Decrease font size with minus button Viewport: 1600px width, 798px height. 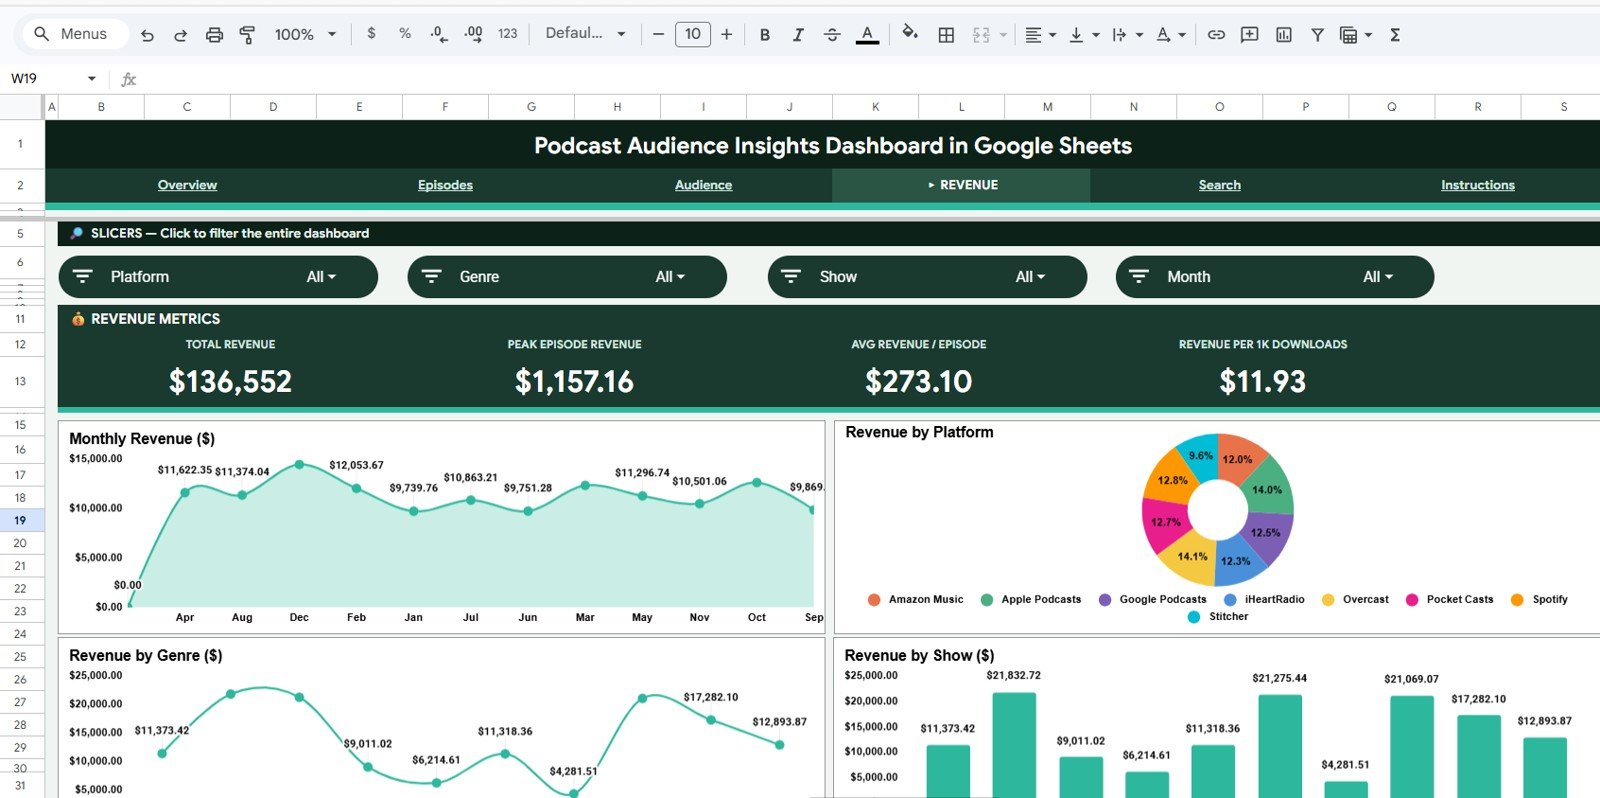tap(658, 34)
